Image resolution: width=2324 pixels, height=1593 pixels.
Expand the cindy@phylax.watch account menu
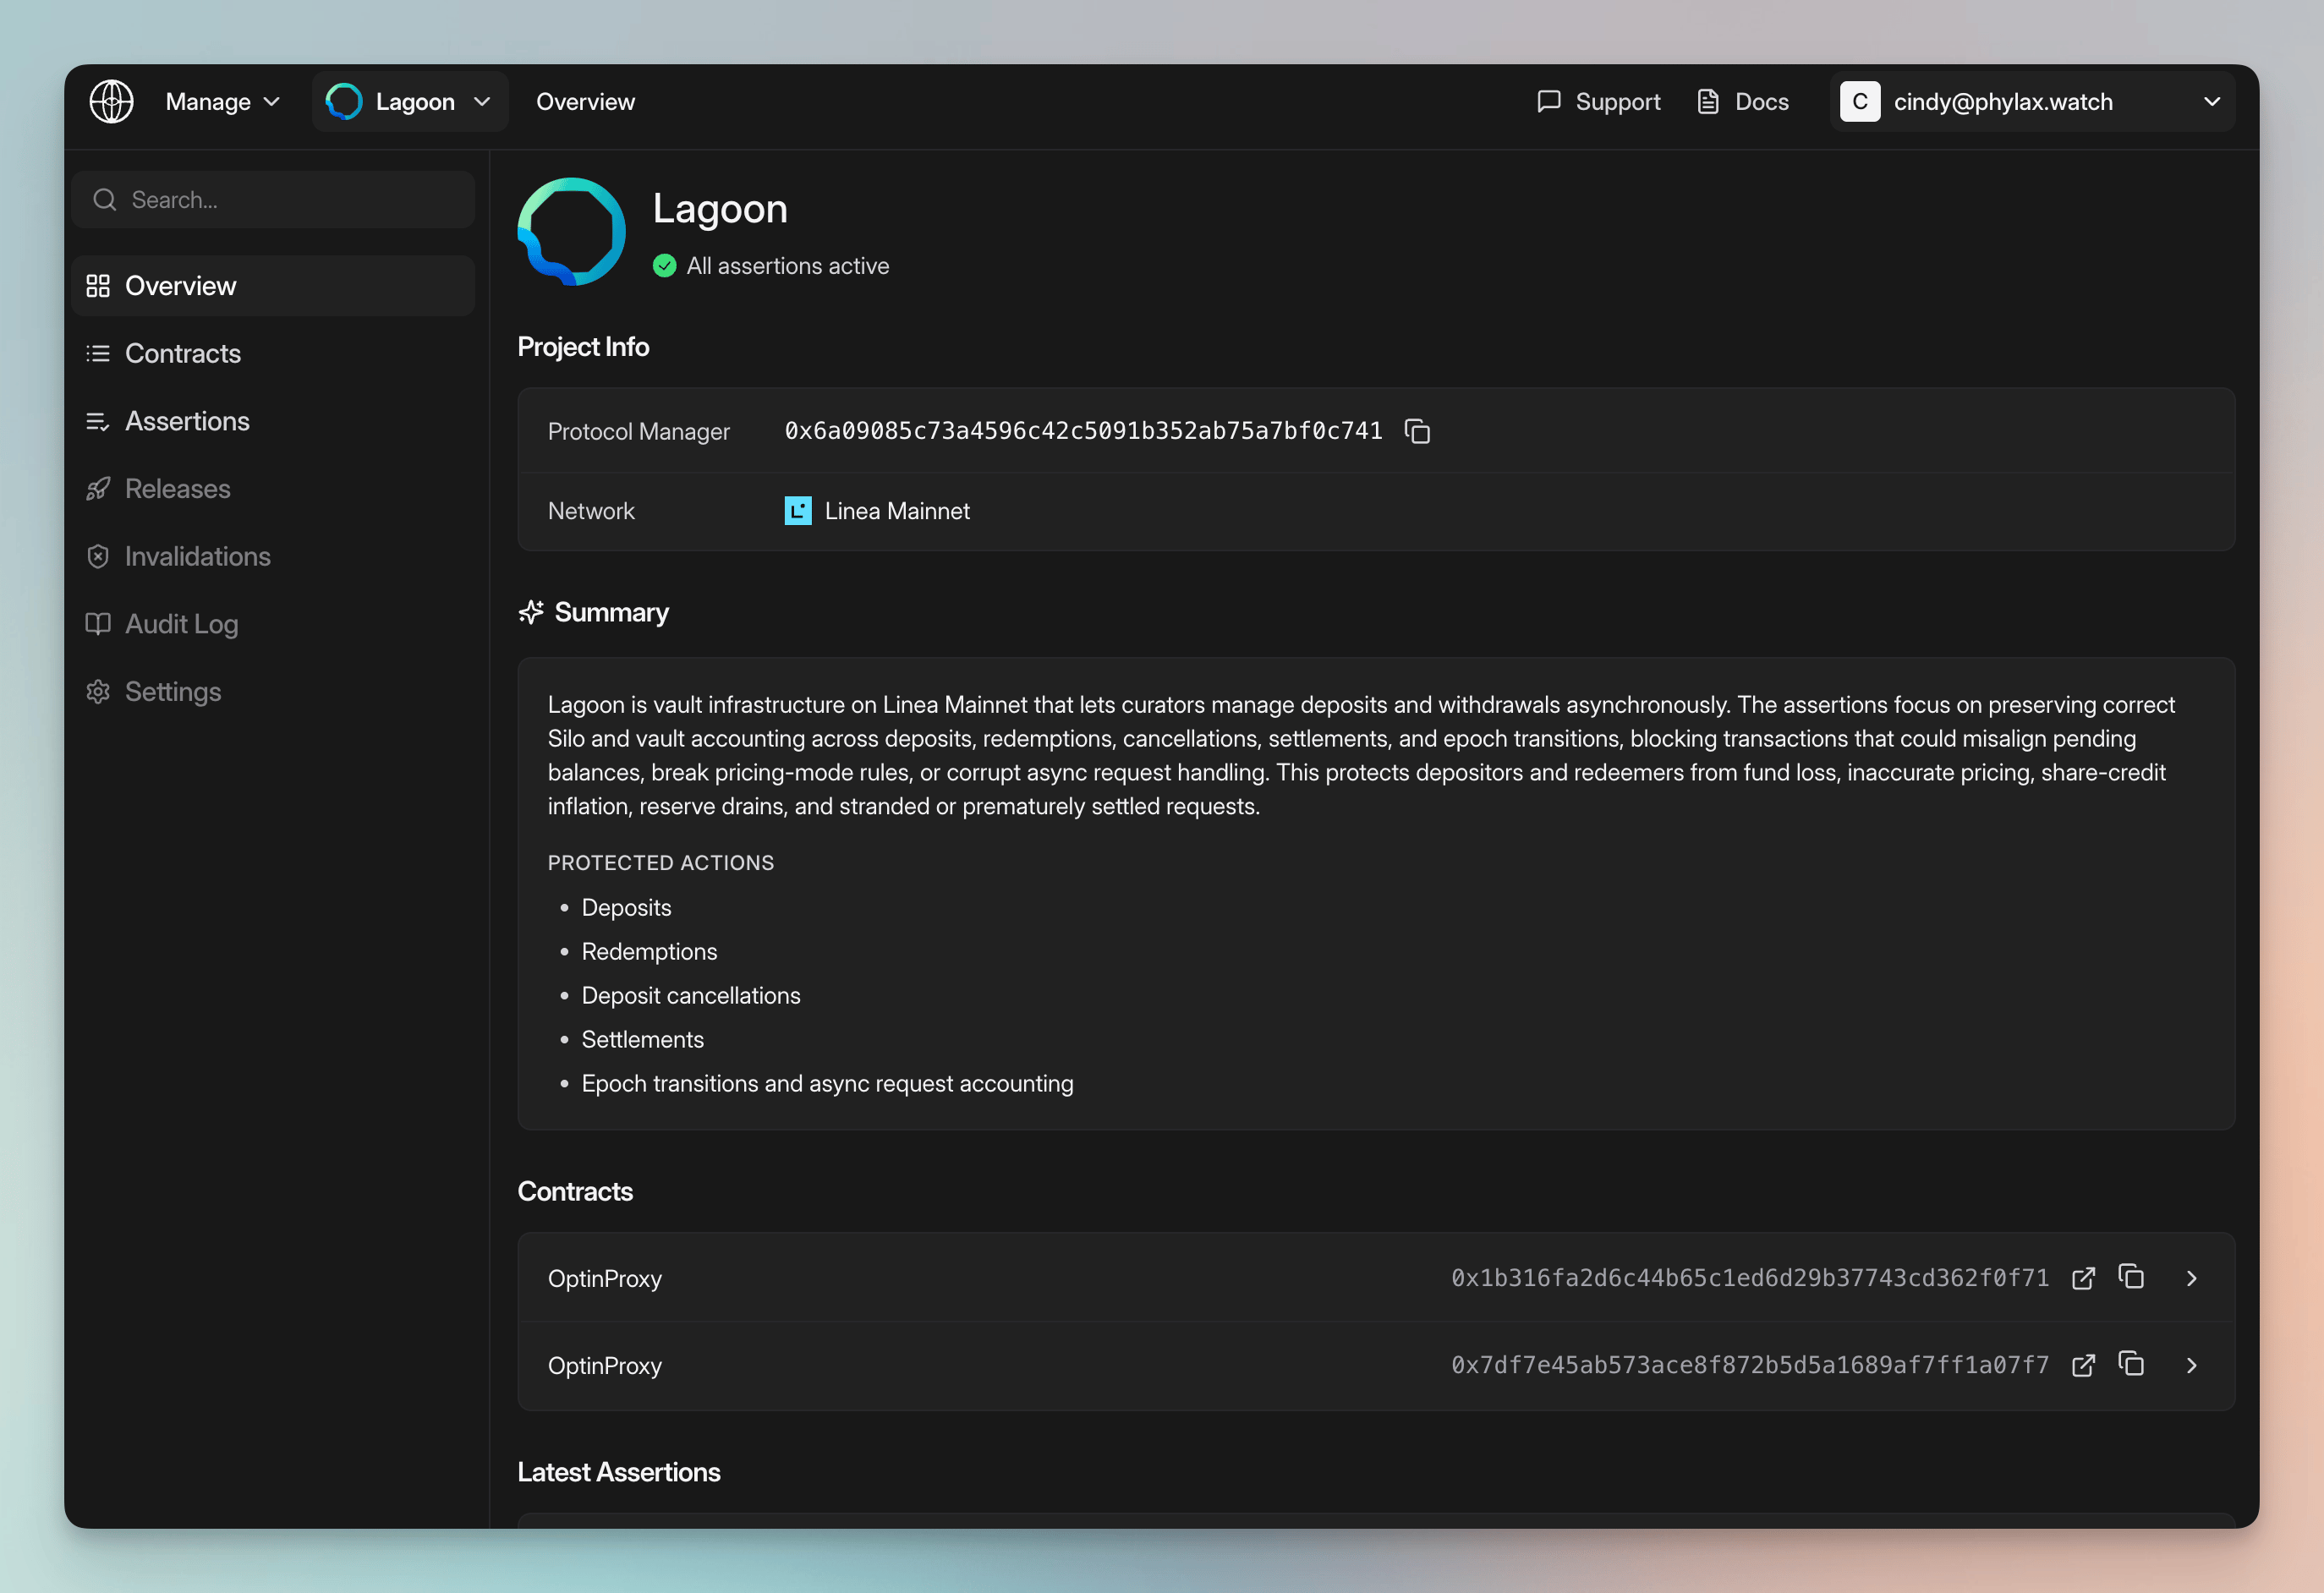point(2032,101)
